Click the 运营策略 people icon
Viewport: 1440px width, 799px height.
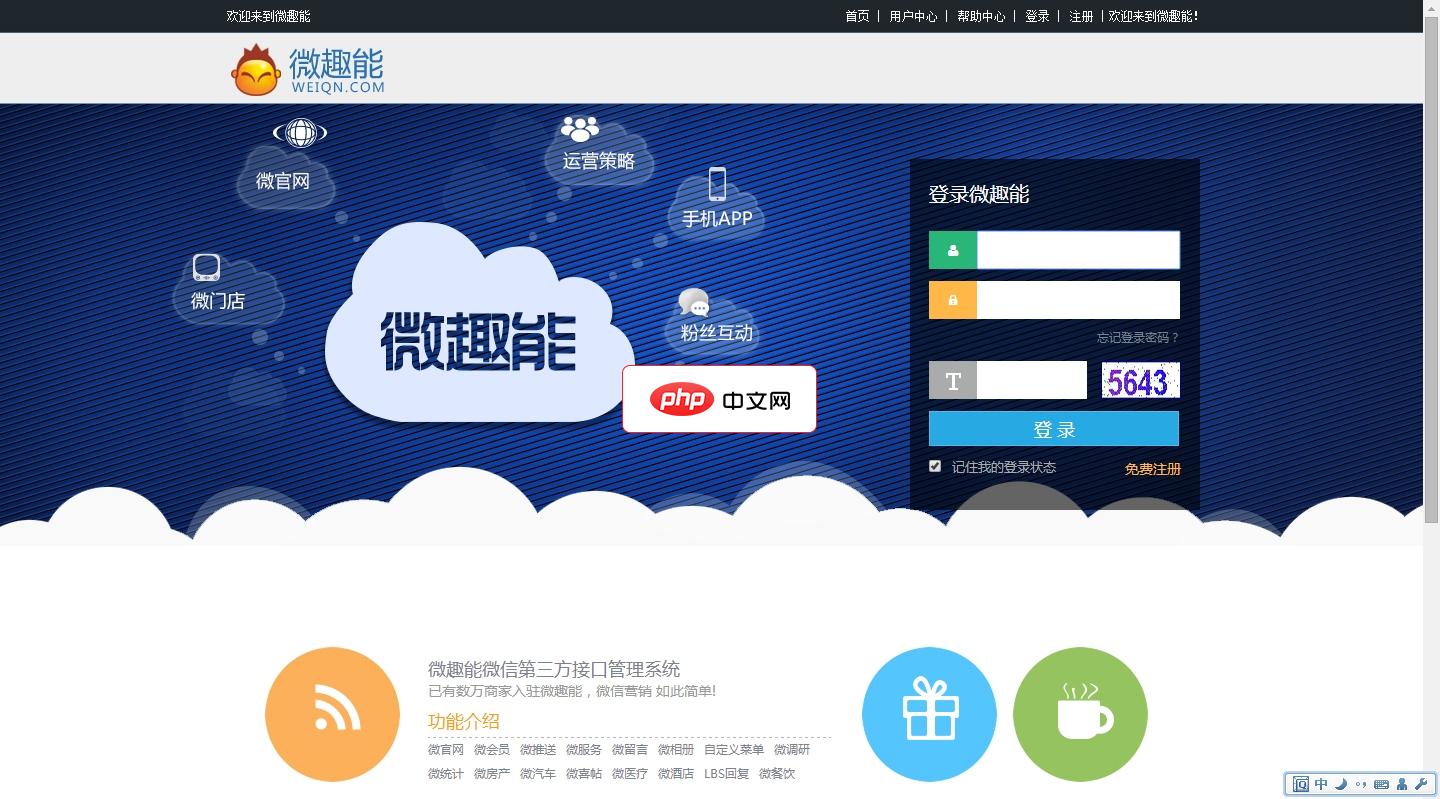[x=578, y=127]
